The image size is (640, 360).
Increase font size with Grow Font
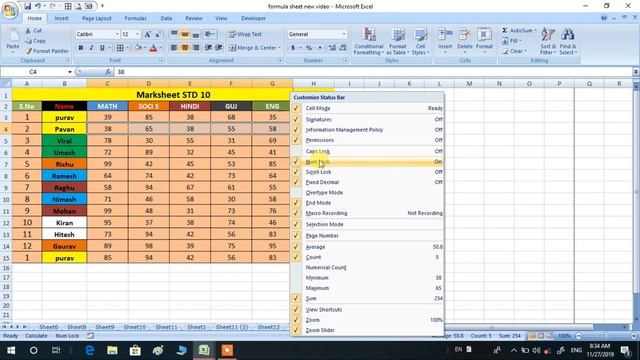147,34
